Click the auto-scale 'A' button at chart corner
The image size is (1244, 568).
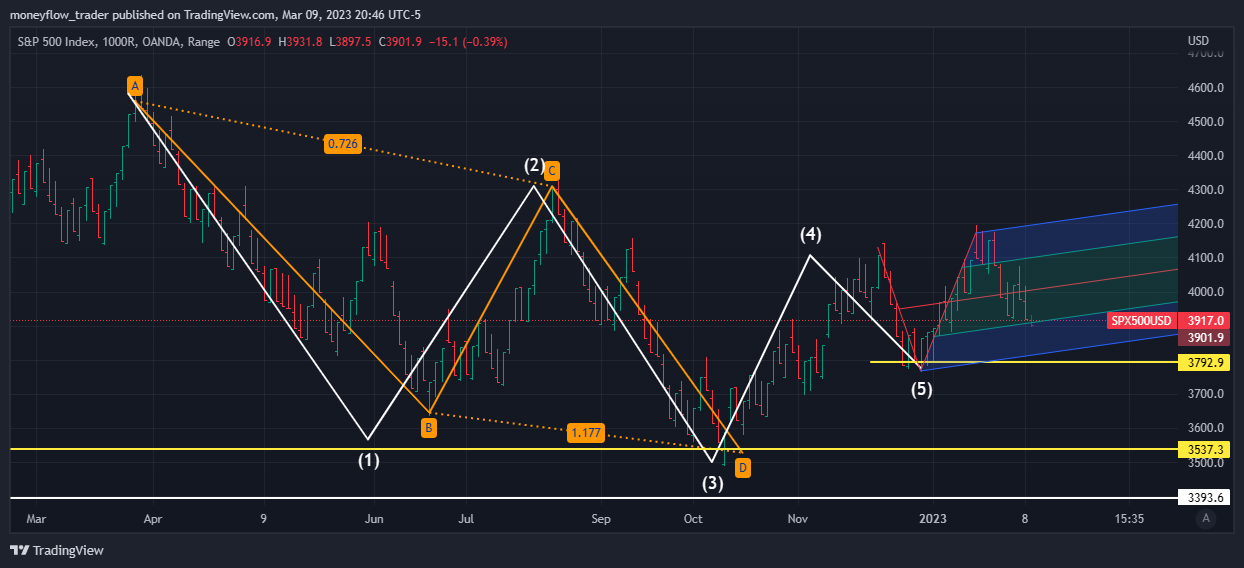click(1206, 518)
